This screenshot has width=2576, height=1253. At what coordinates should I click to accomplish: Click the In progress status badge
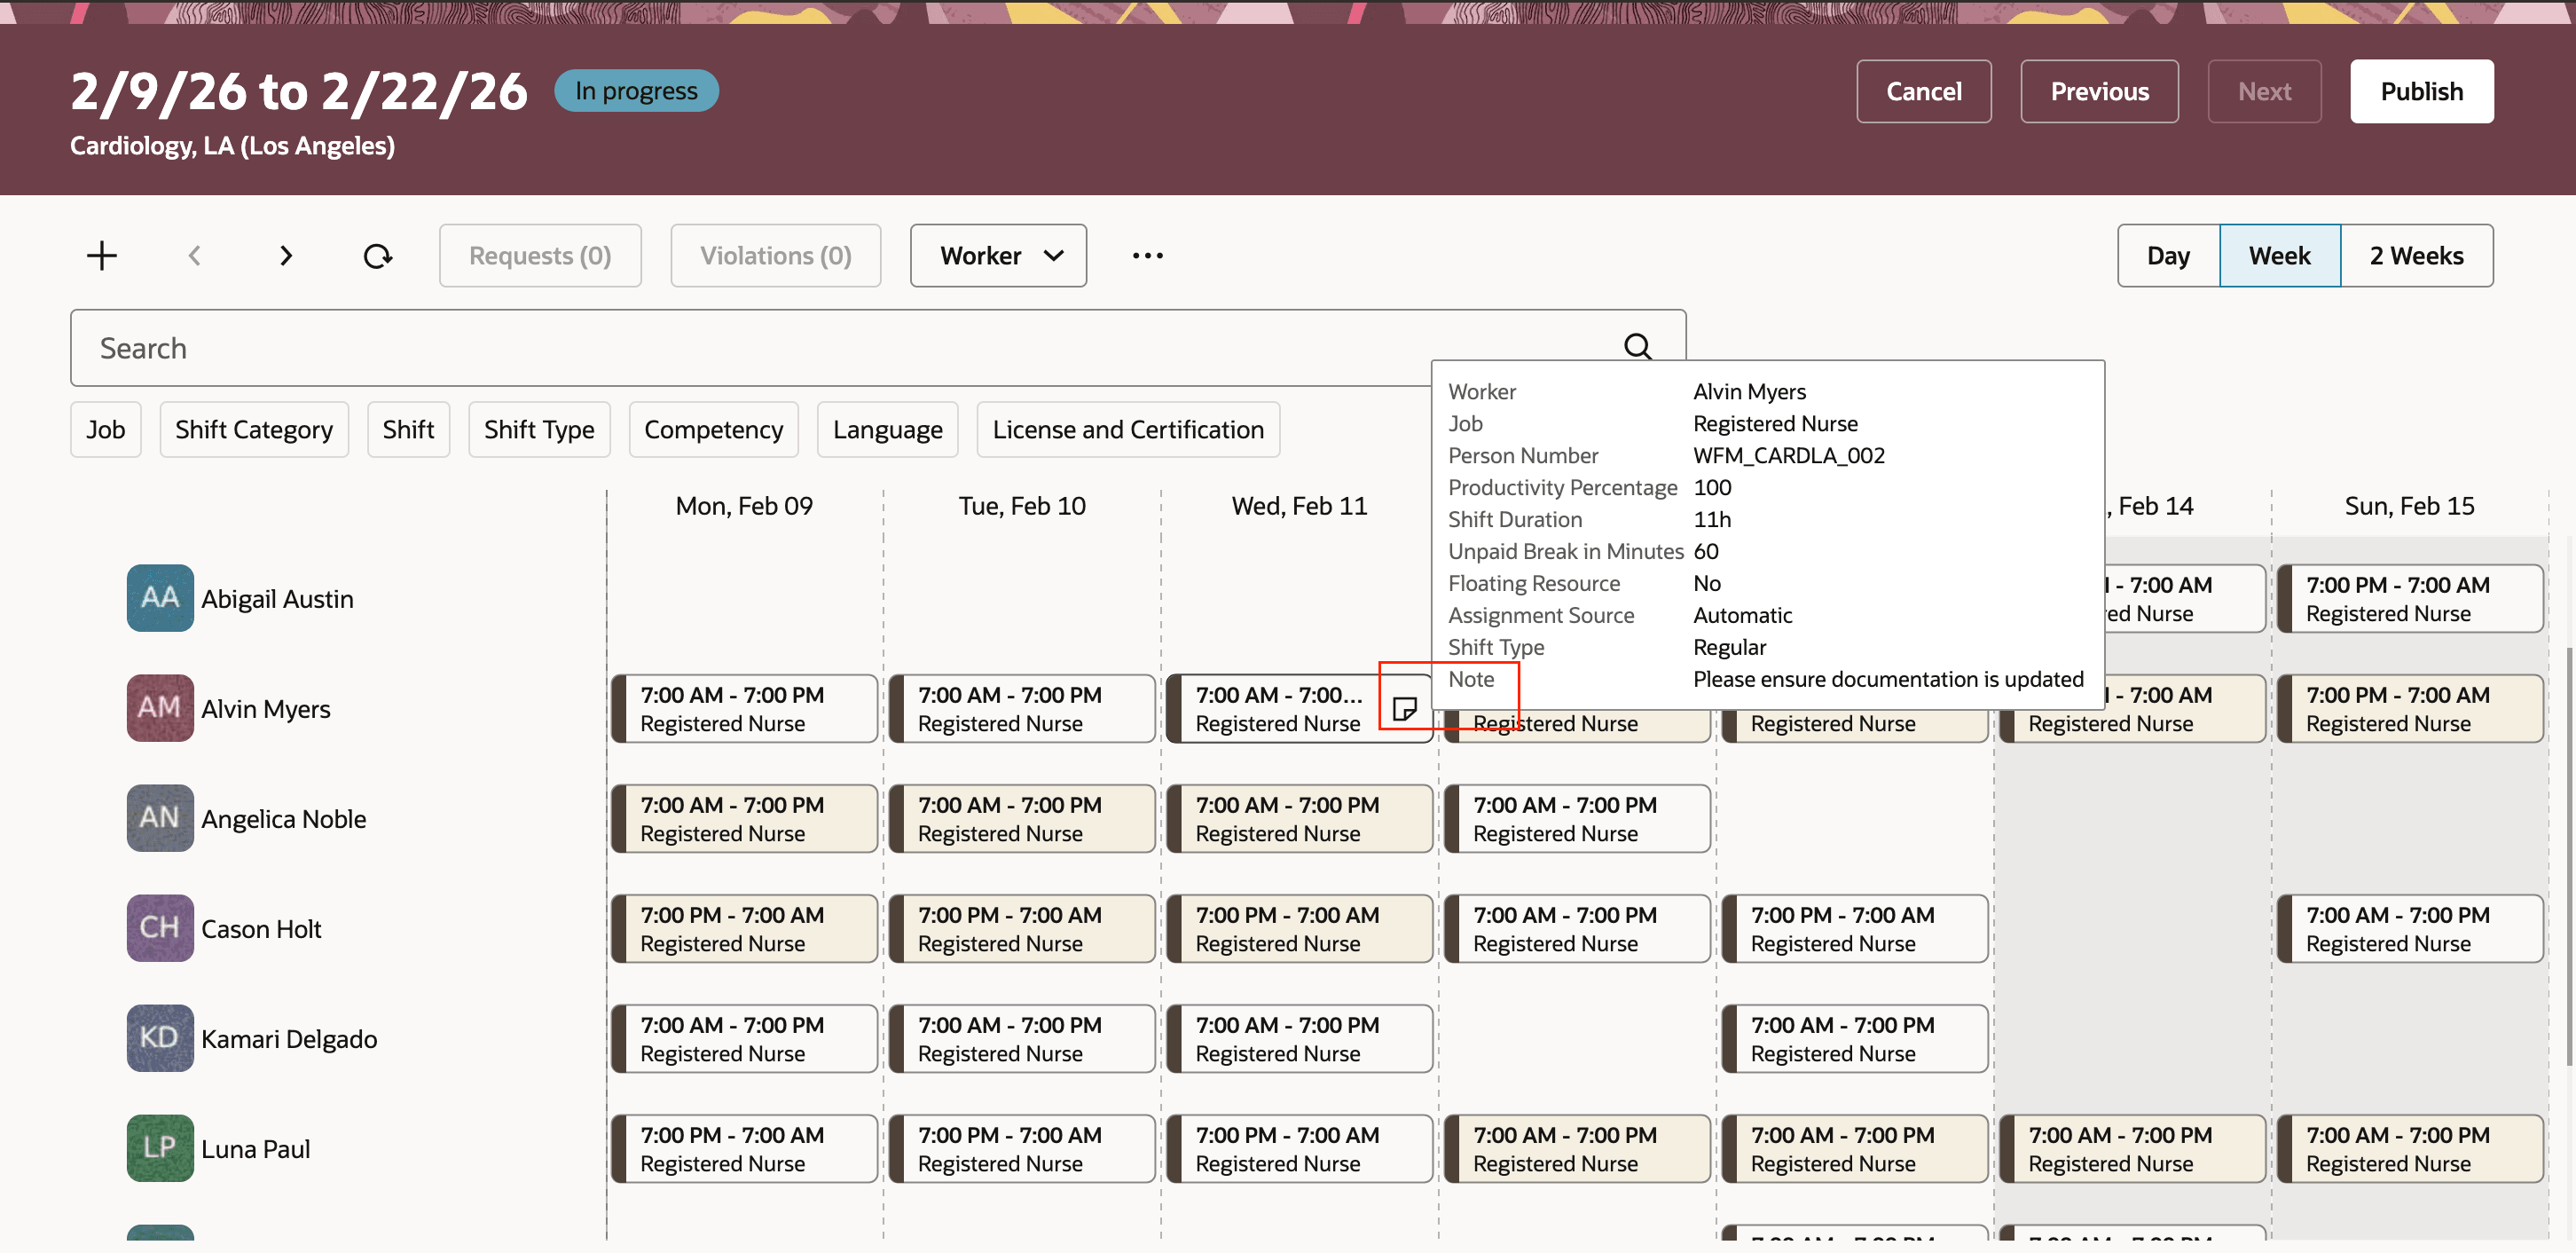pyautogui.click(x=636, y=90)
